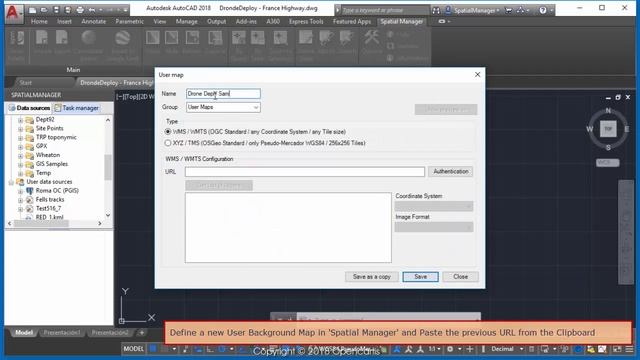640x360 pixels.
Task: Click the Dept92 folder icon
Action: pyautogui.click(x=29, y=120)
